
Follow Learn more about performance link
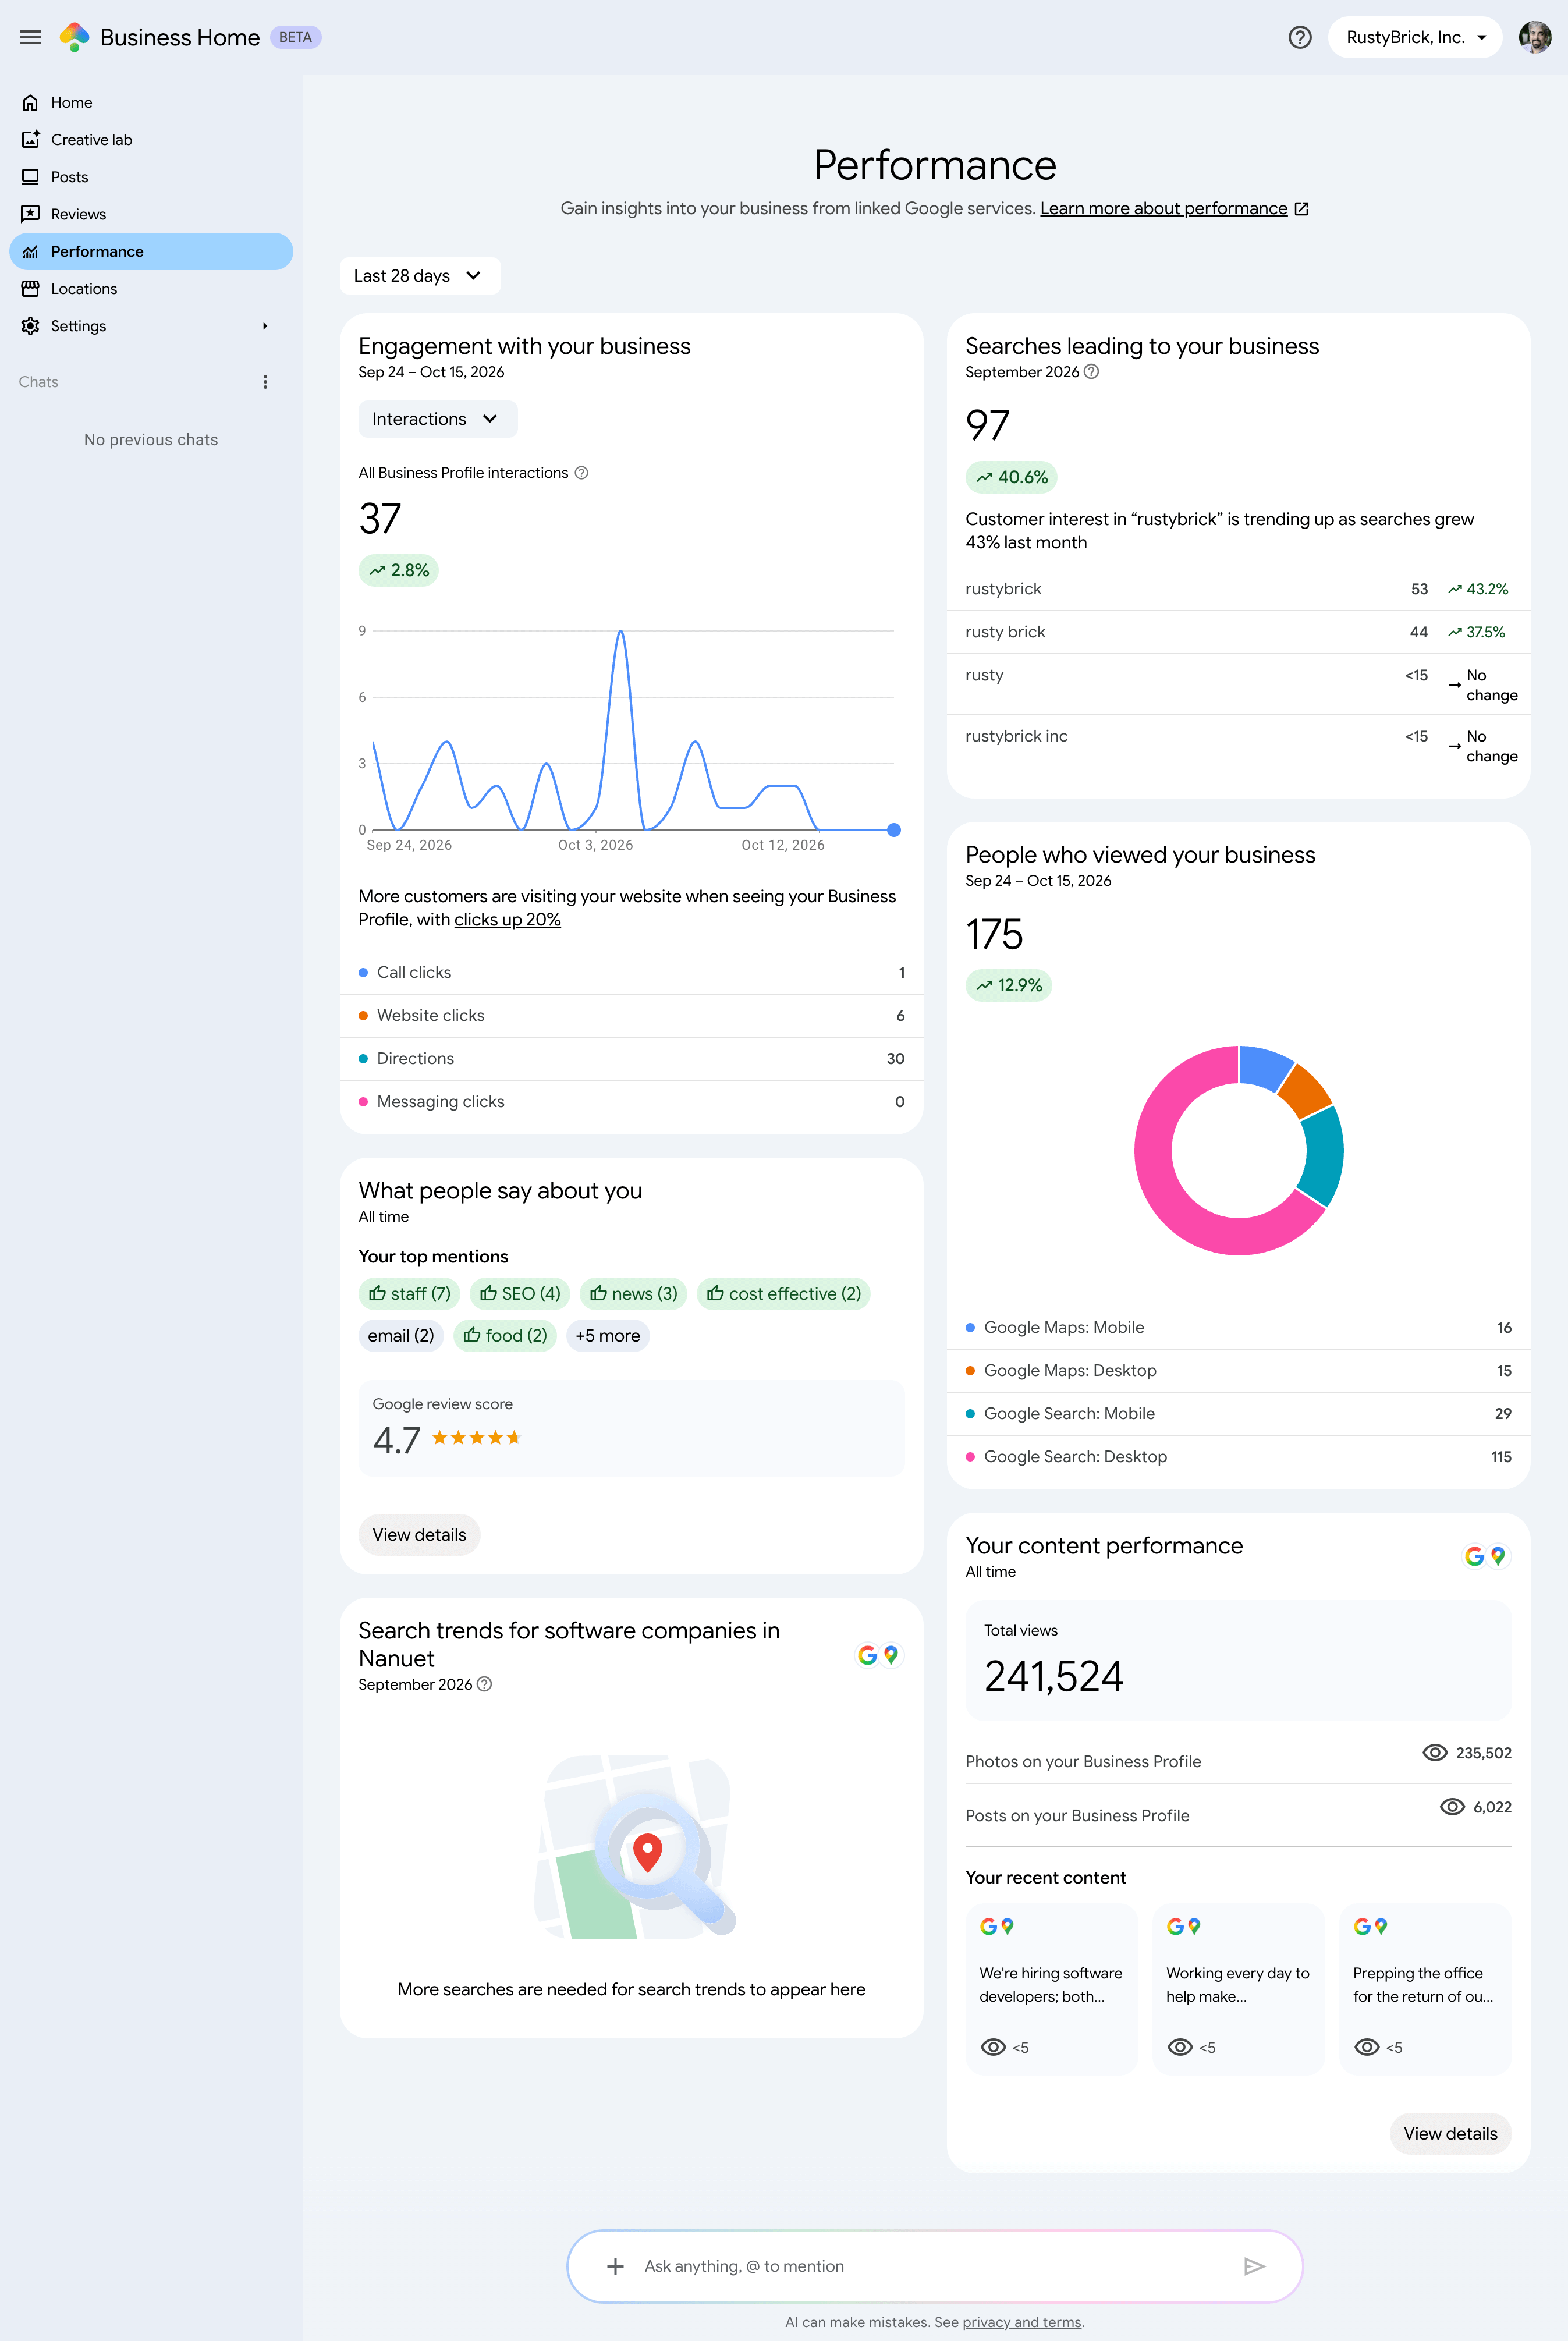coord(1163,208)
